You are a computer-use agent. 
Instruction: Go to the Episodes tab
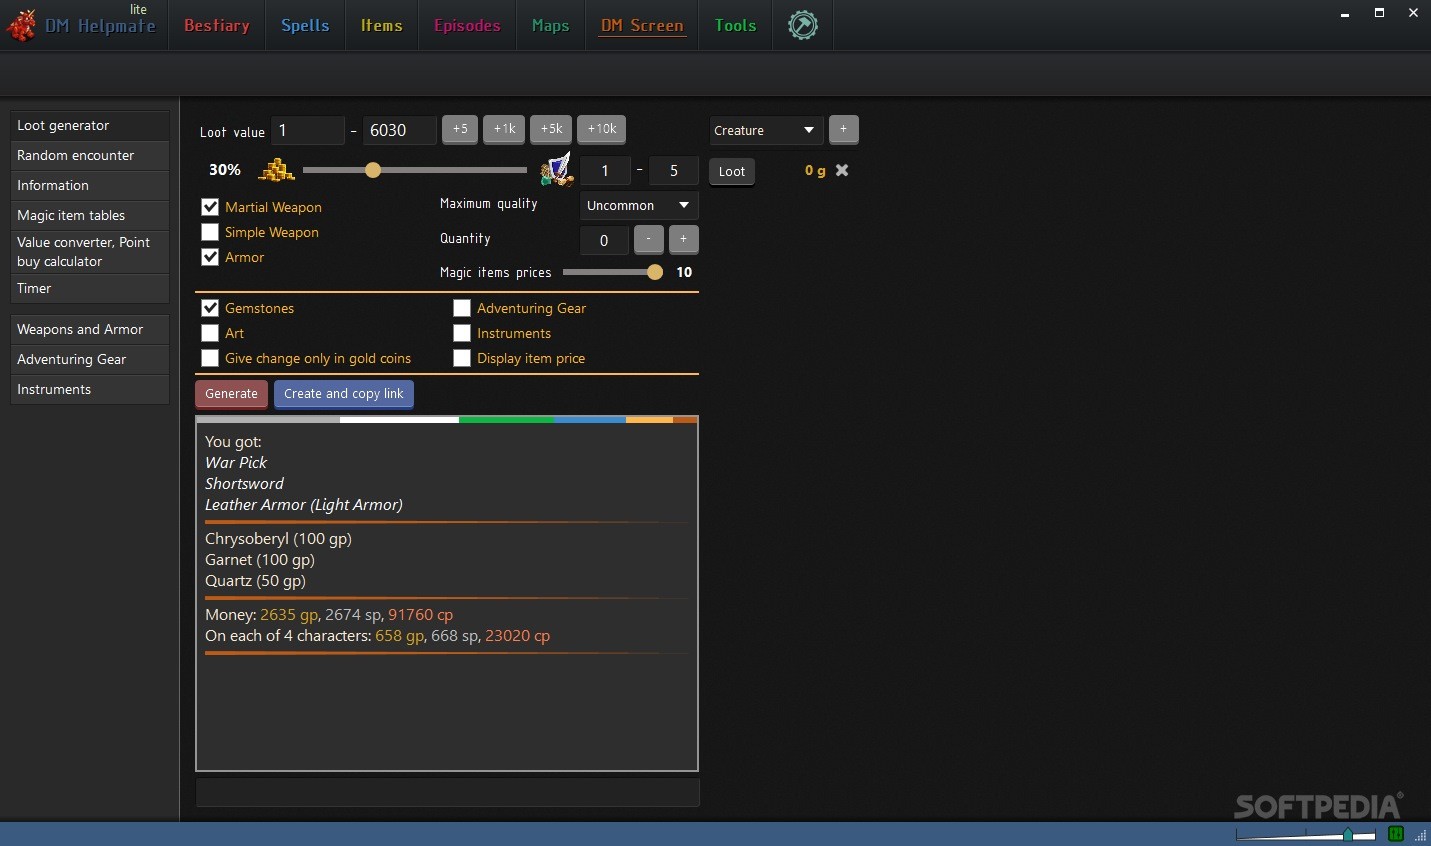point(467,25)
